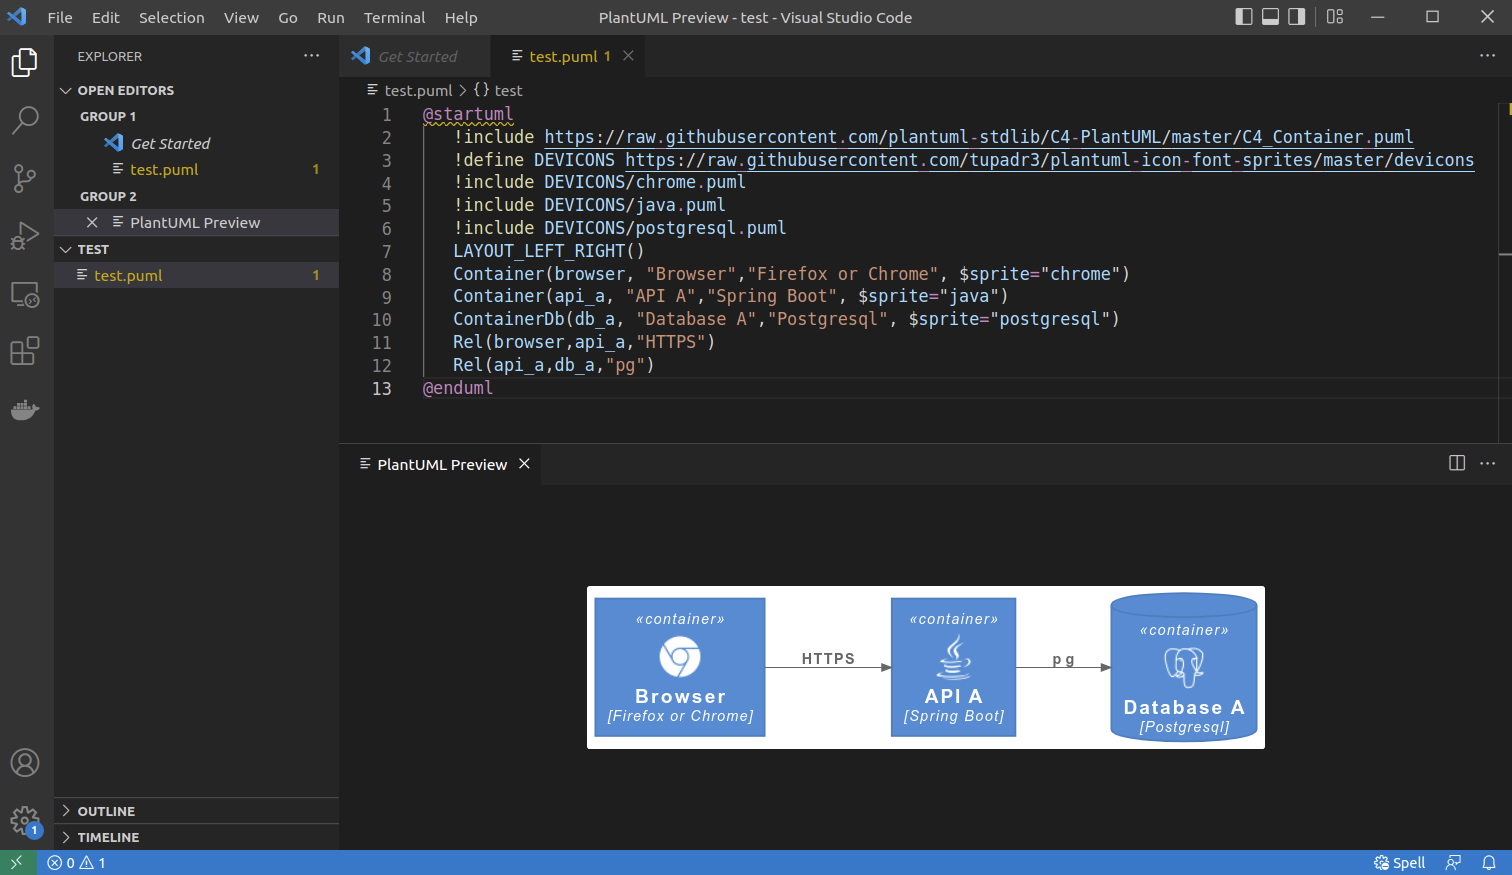Open the File menu
The image size is (1512, 875).
[x=60, y=17]
